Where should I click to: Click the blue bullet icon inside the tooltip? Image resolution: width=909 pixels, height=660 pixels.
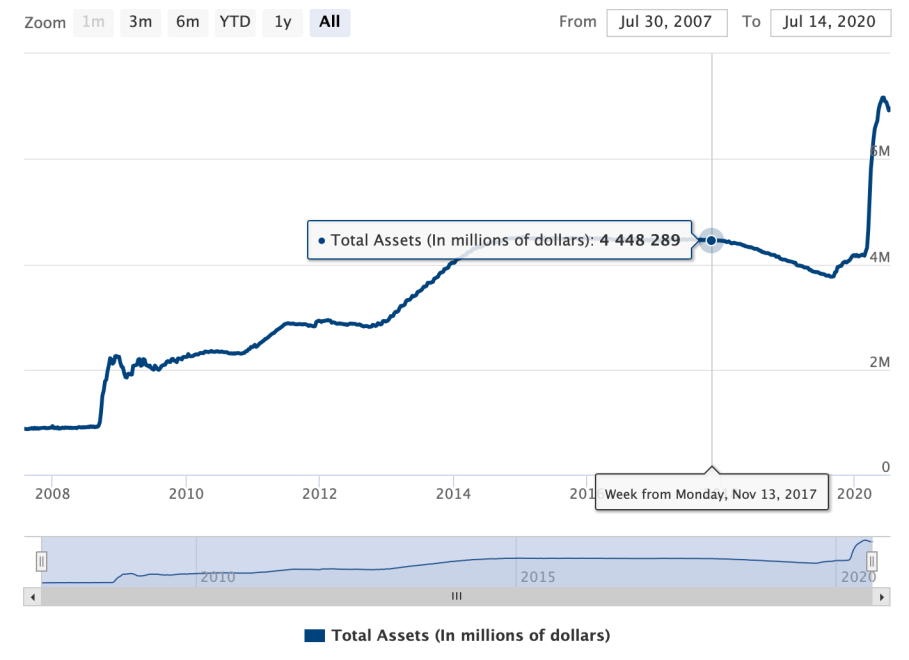[x=322, y=240]
